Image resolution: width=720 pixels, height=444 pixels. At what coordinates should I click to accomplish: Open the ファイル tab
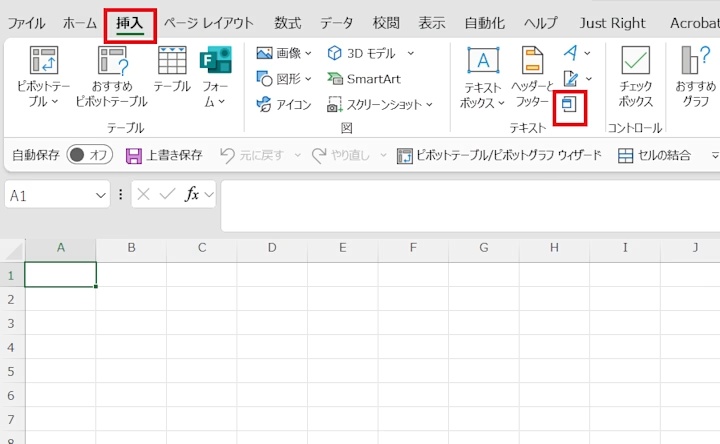point(26,23)
